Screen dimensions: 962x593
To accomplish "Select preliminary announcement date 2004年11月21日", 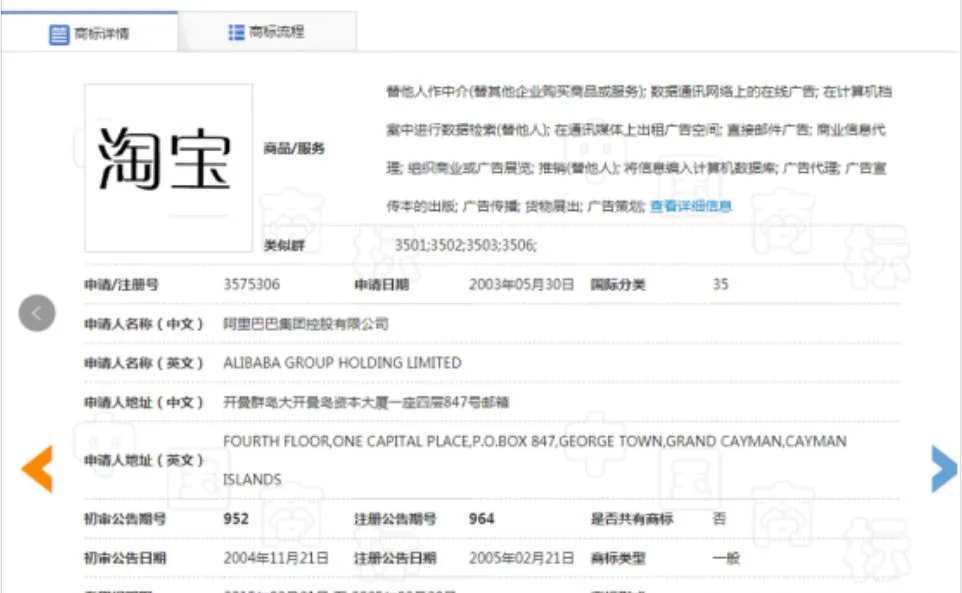I will point(276,558).
